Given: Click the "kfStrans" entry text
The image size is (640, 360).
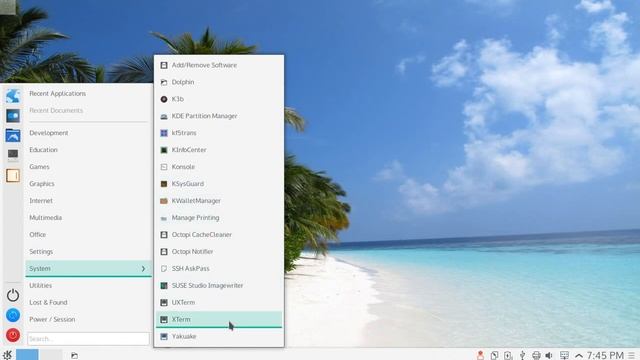Looking at the screenshot, I should pyautogui.click(x=184, y=133).
